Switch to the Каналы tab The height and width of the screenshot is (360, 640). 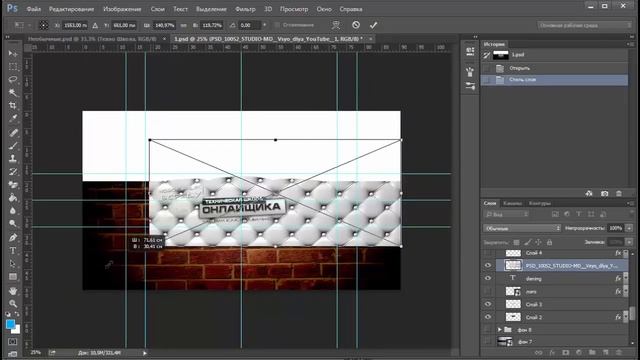point(512,203)
